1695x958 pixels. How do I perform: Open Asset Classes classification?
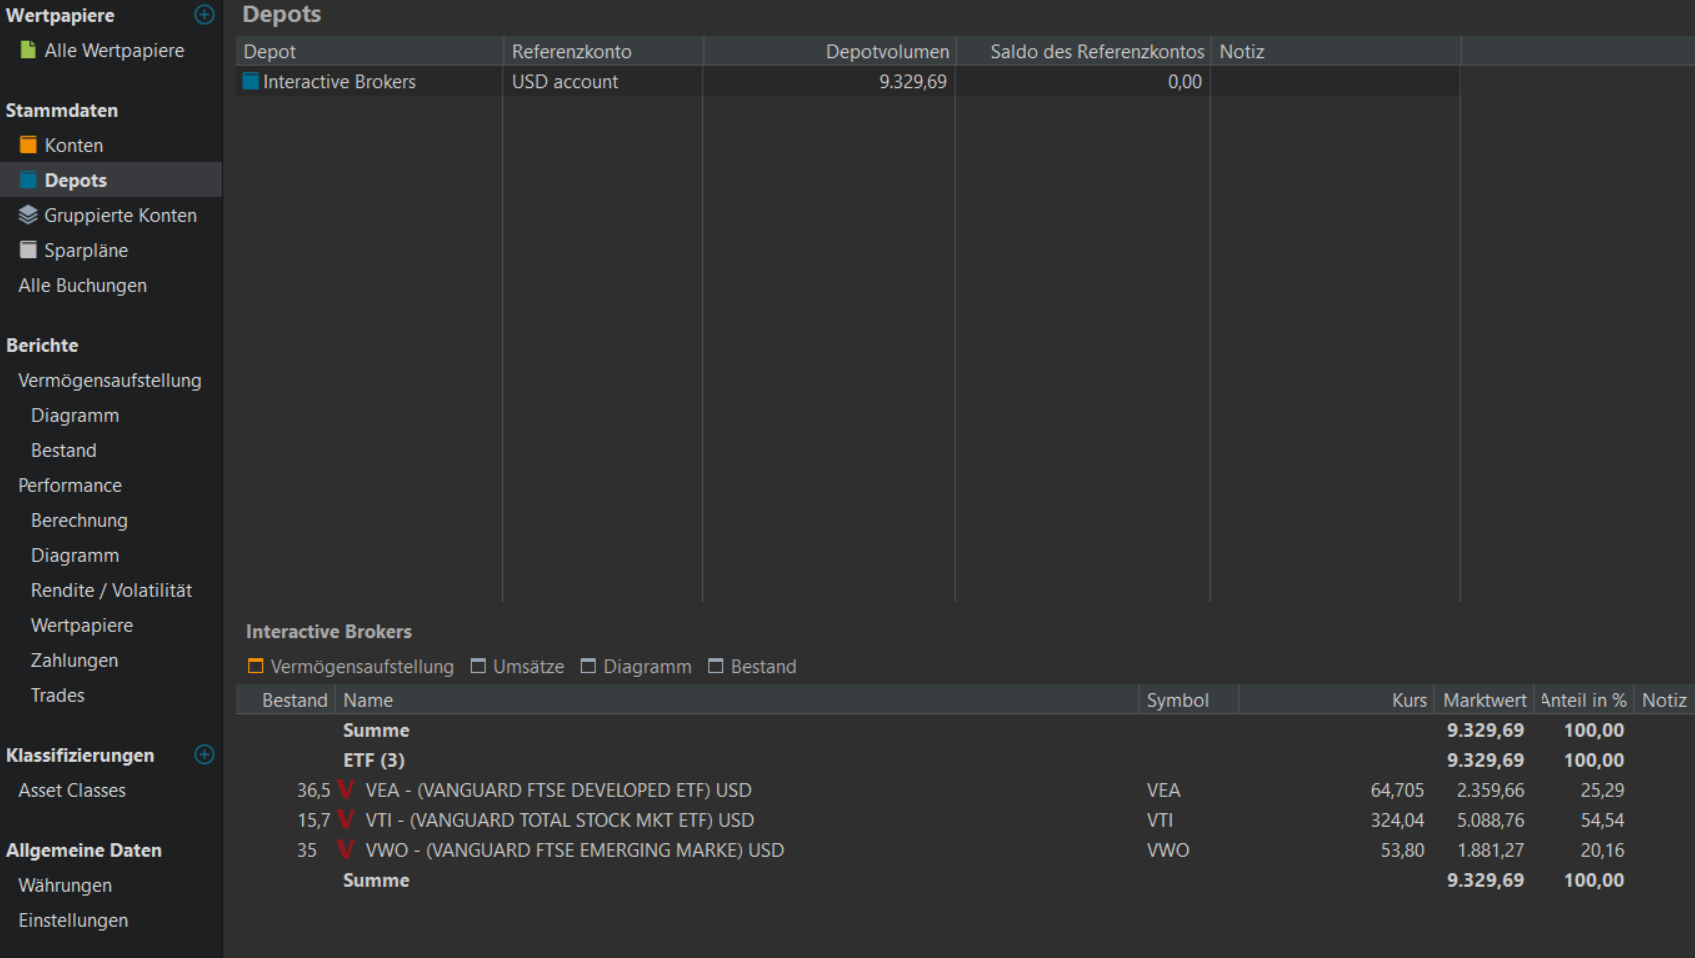click(72, 791)
